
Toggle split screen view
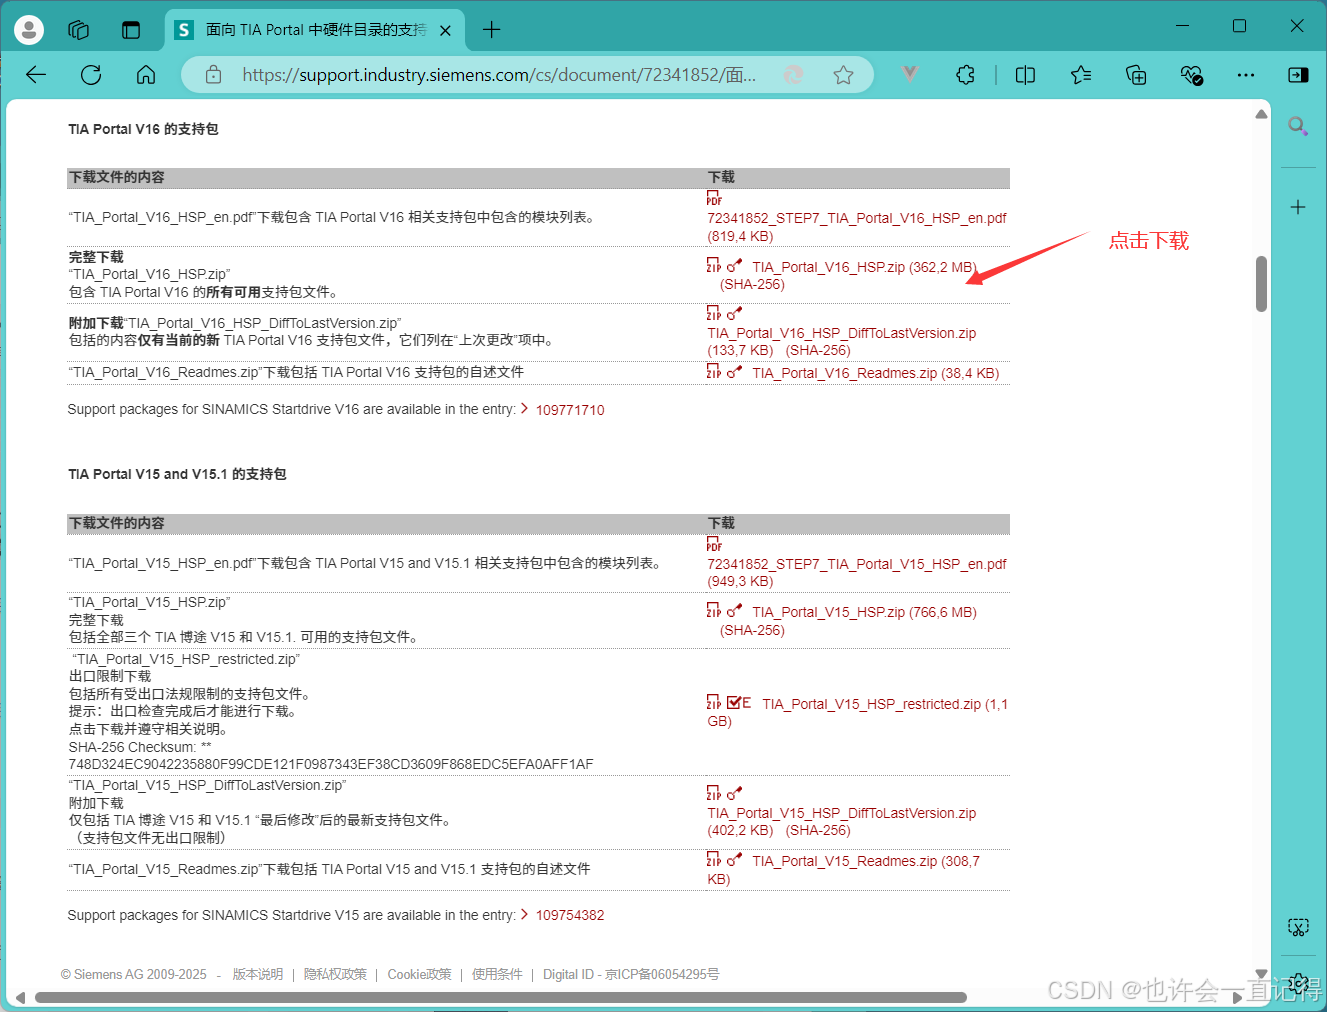(1025, 75)
